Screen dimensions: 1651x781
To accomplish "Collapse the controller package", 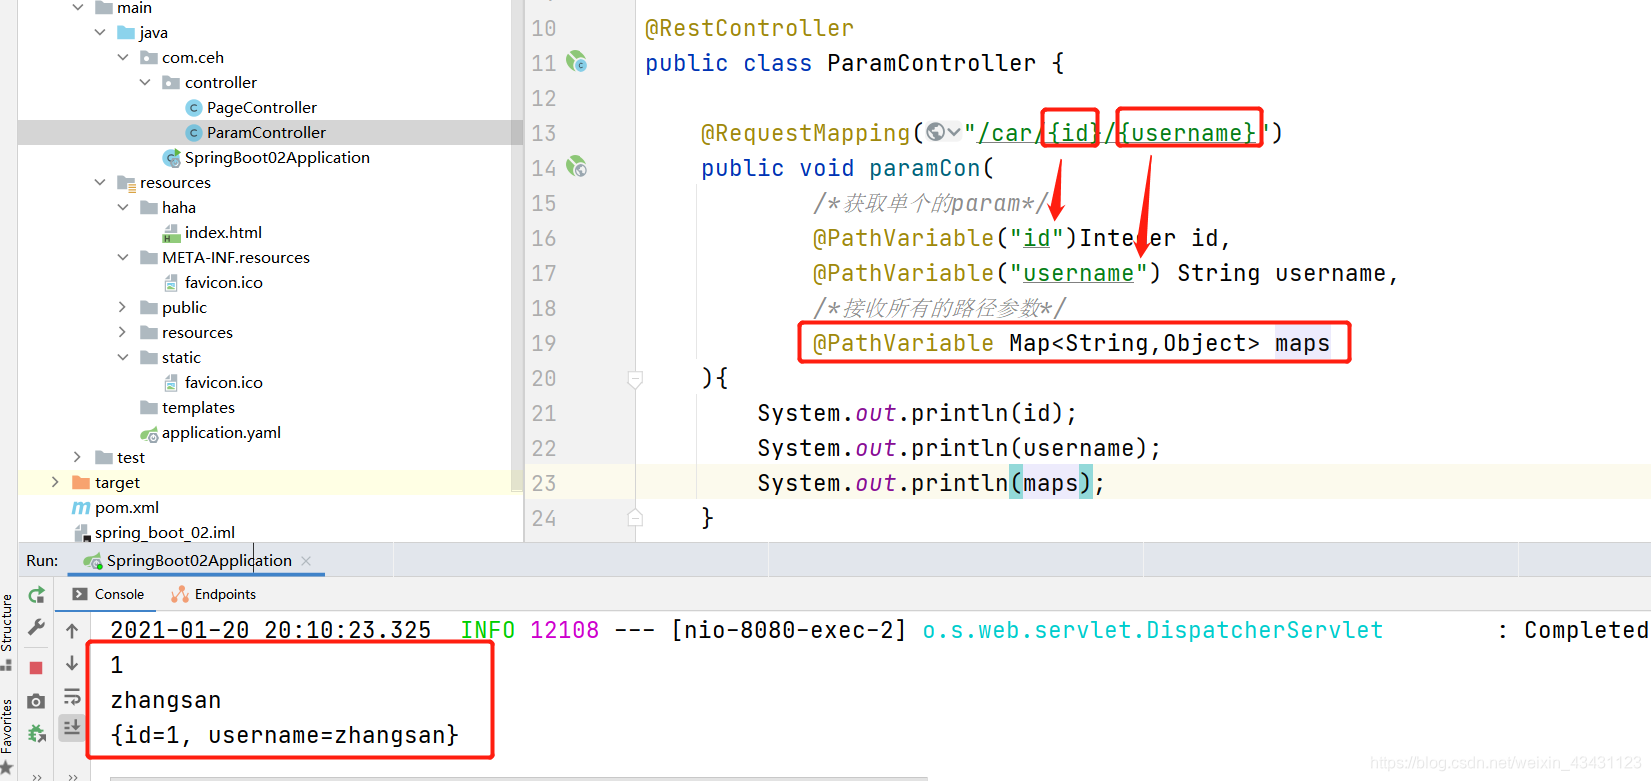I will point(145,82).
